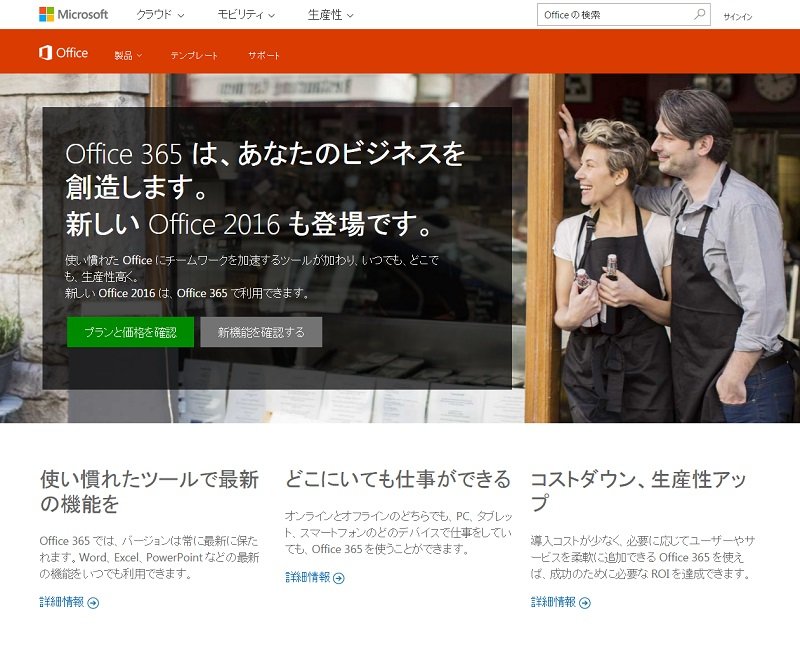This screenshot has height=664, width=800.
Task: Click the サインイン link
Action: [738, 16]
